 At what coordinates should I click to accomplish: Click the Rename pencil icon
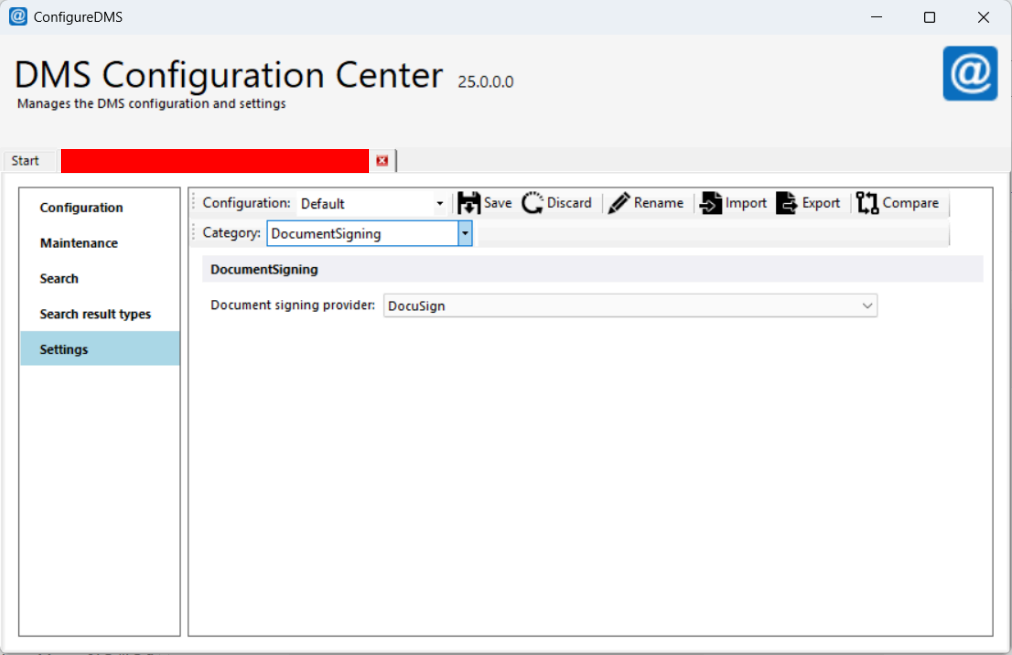tap(619, 203)
